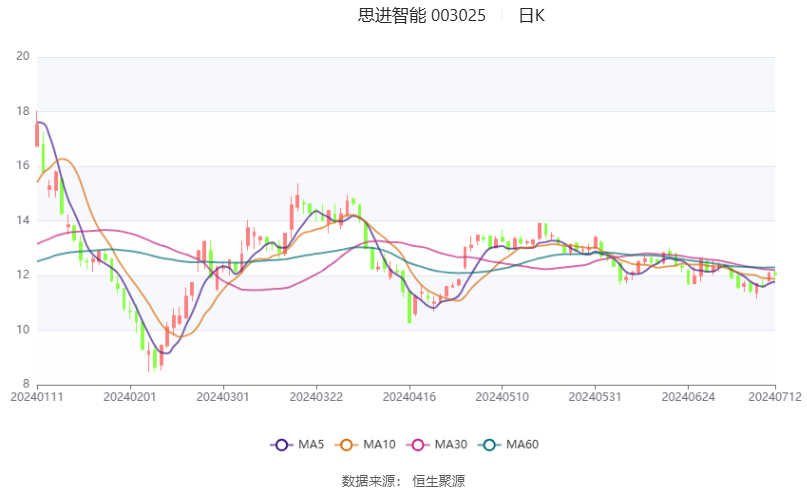The height and width of the screenshot is (491, 807).
Task: Click the y-axis value 8
Action: click(x=26, y=384)
